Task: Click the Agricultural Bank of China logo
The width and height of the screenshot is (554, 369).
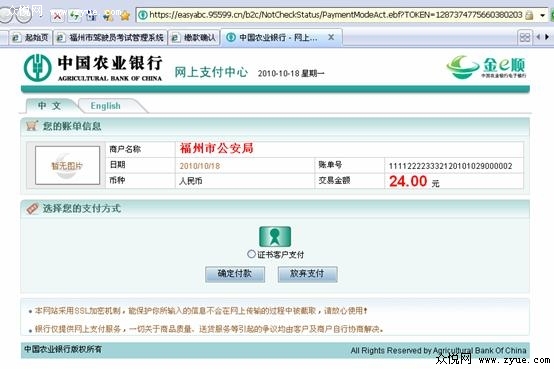Action: point(93,68)
